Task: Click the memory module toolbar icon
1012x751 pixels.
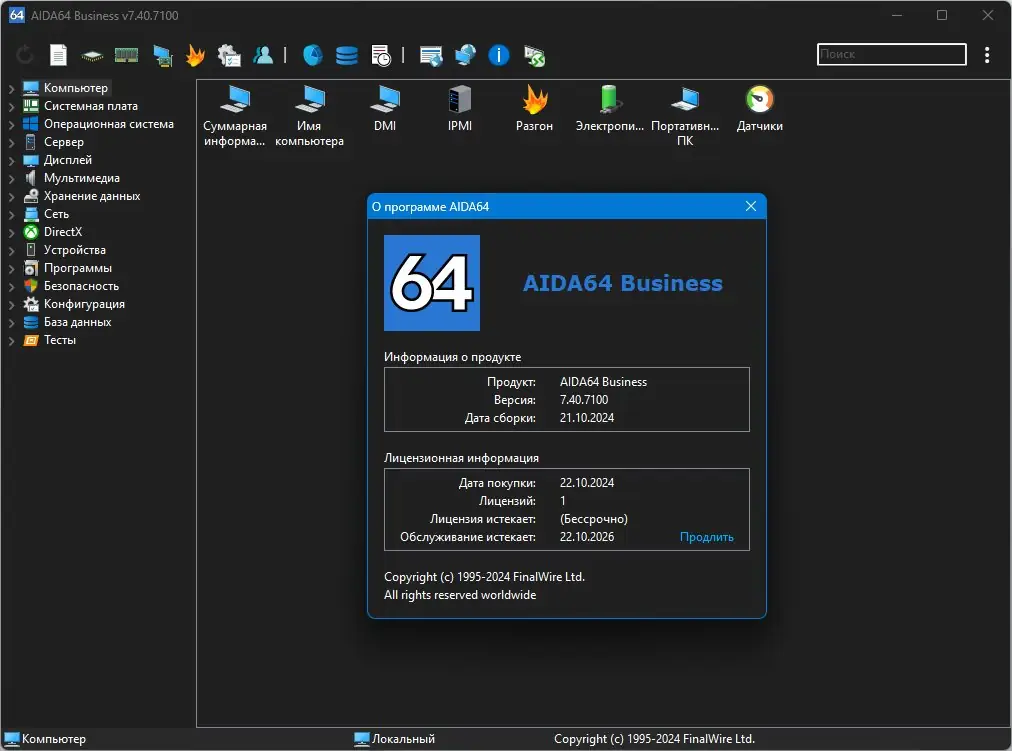Action: [126, 55]
